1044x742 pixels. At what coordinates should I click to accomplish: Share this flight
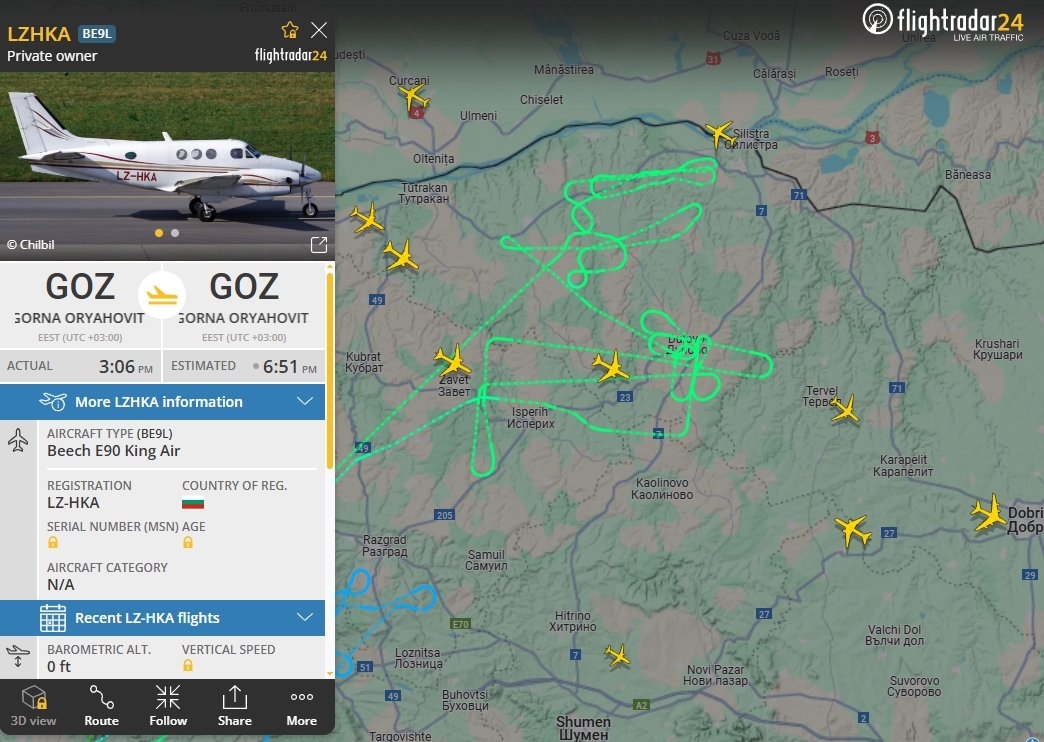tap(234, 706)
